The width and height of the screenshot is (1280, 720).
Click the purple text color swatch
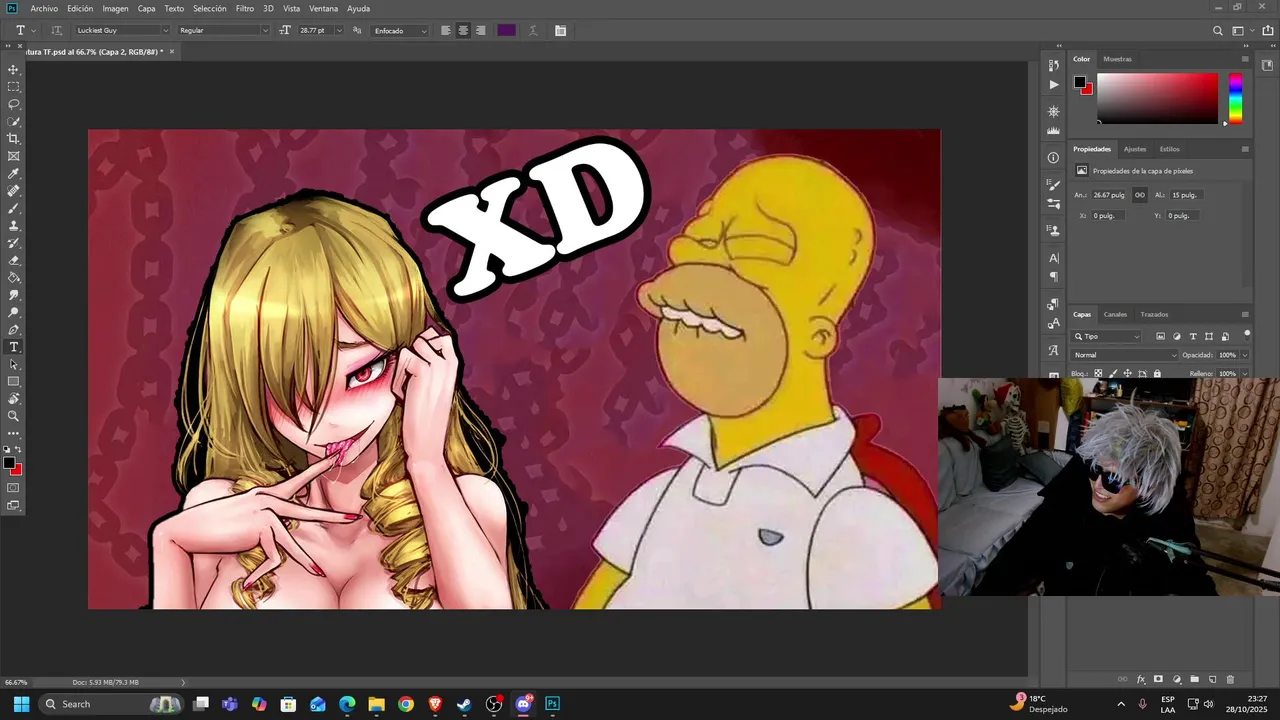[507, 31]
